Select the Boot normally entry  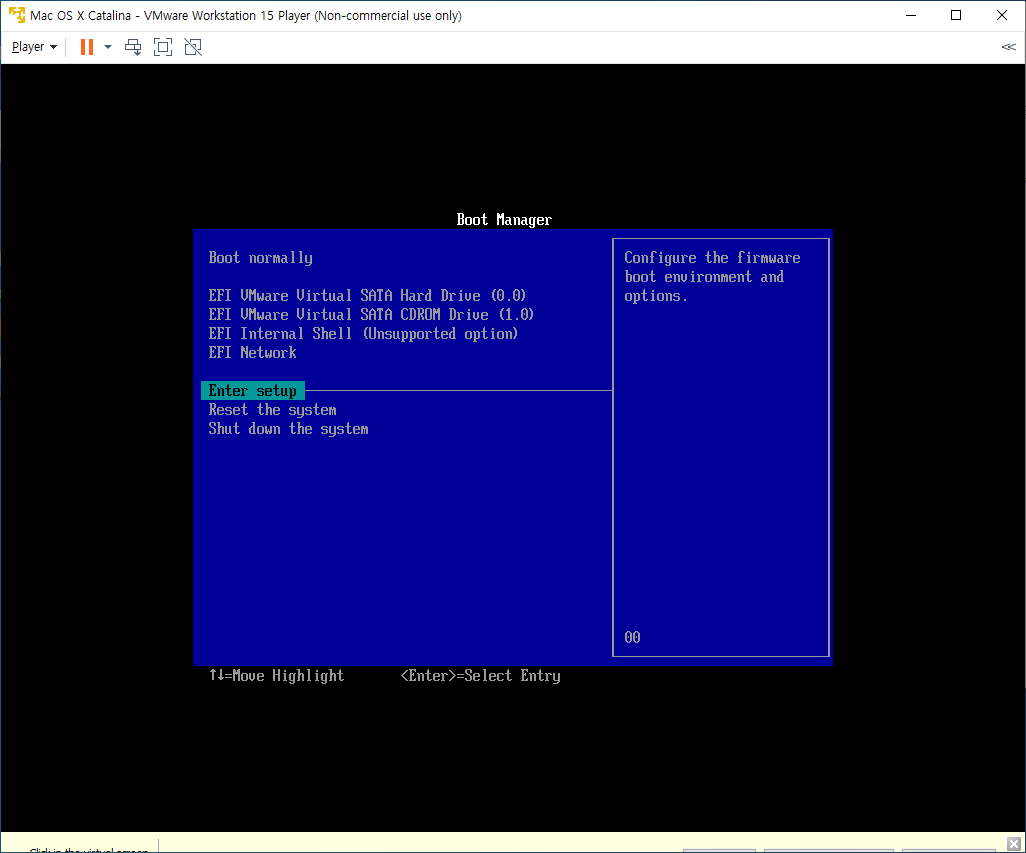pyautogui.click(x=260, y=258)
